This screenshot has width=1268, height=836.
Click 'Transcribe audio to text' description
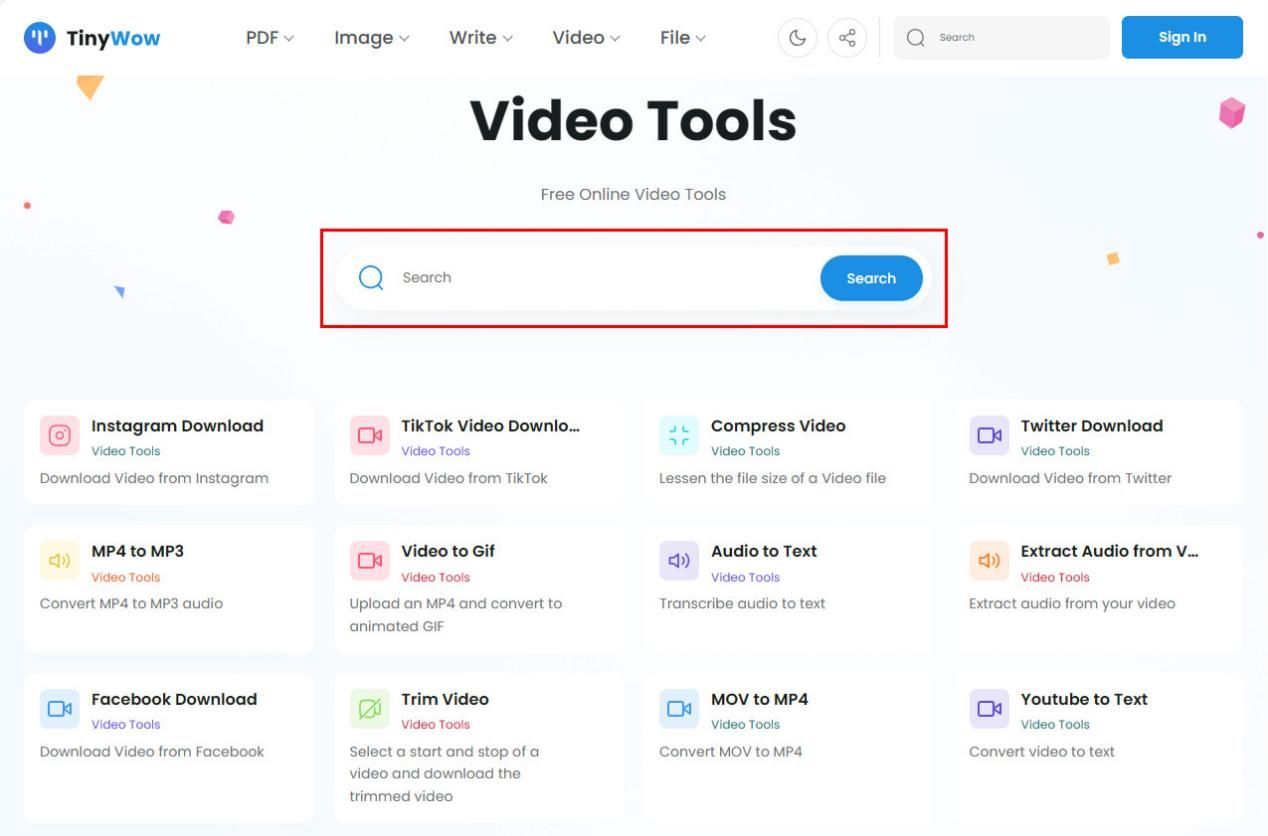[x=742, y=604]
